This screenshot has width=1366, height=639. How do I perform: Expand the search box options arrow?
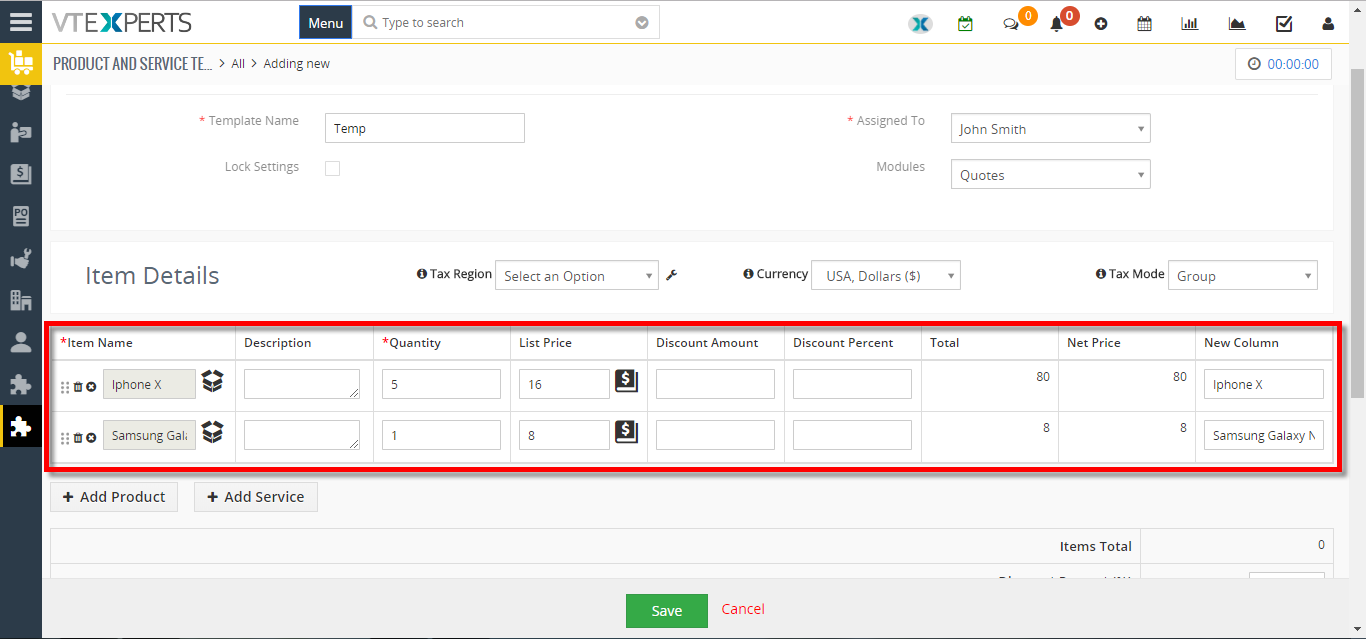(642, 23)
